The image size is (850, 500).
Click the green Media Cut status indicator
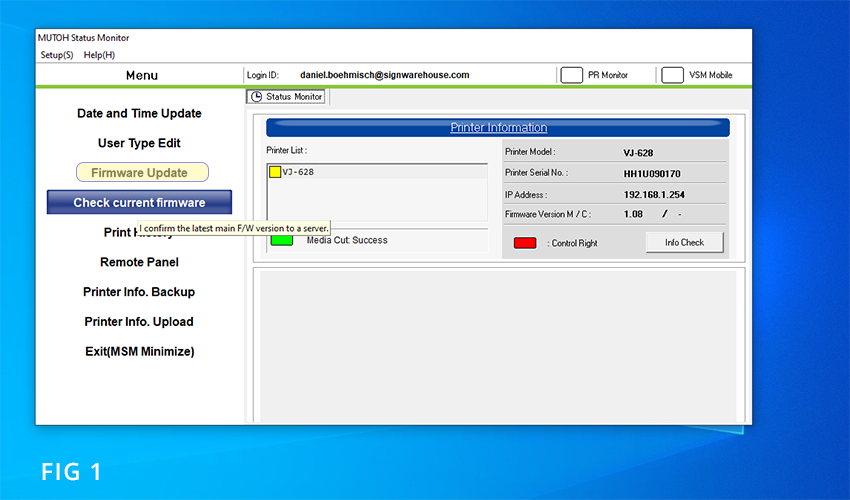(x=282, y=240)
